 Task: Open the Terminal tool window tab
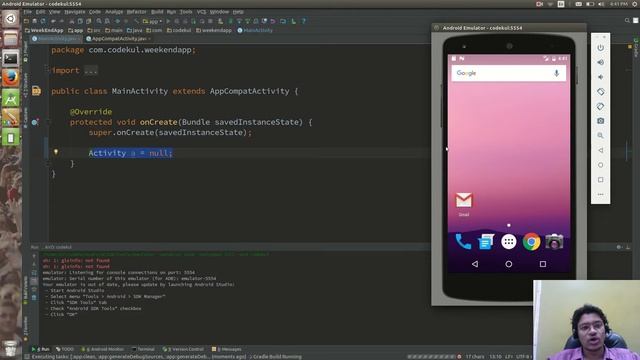143,349
